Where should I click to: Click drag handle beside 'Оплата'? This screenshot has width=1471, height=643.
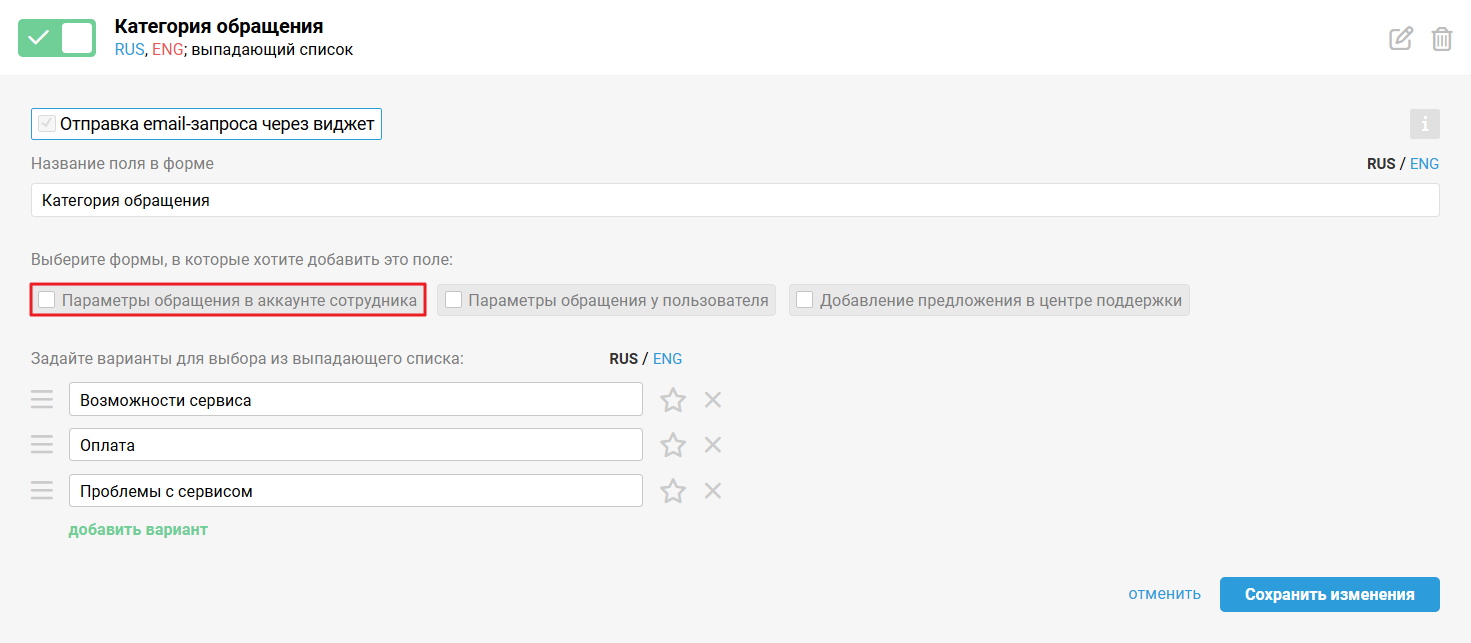(x=42, y=445)
